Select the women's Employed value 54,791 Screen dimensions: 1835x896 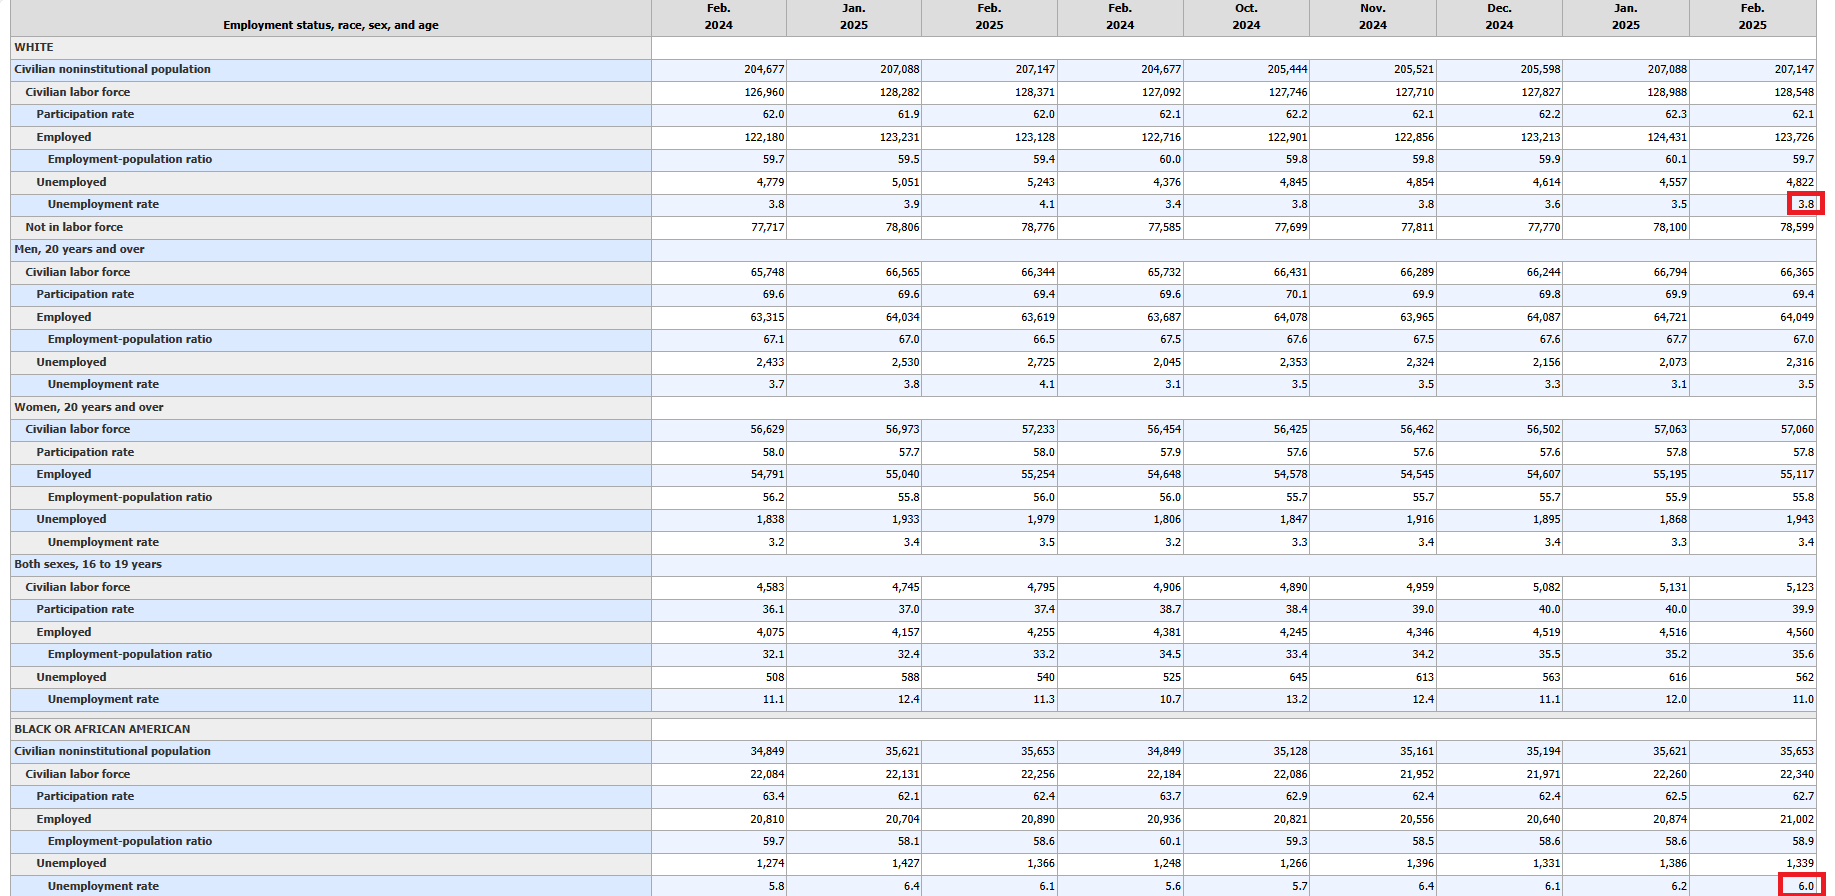(767, 474)
